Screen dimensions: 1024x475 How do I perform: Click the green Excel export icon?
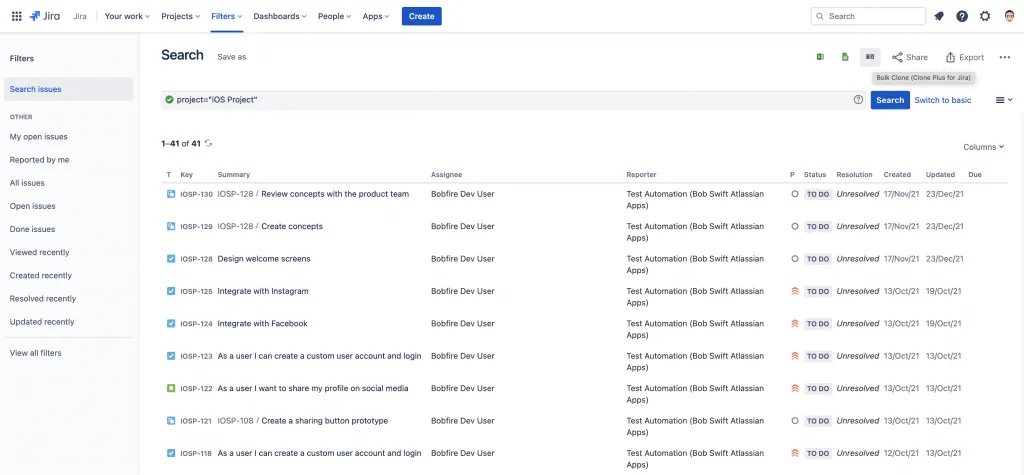coord(820,57)
